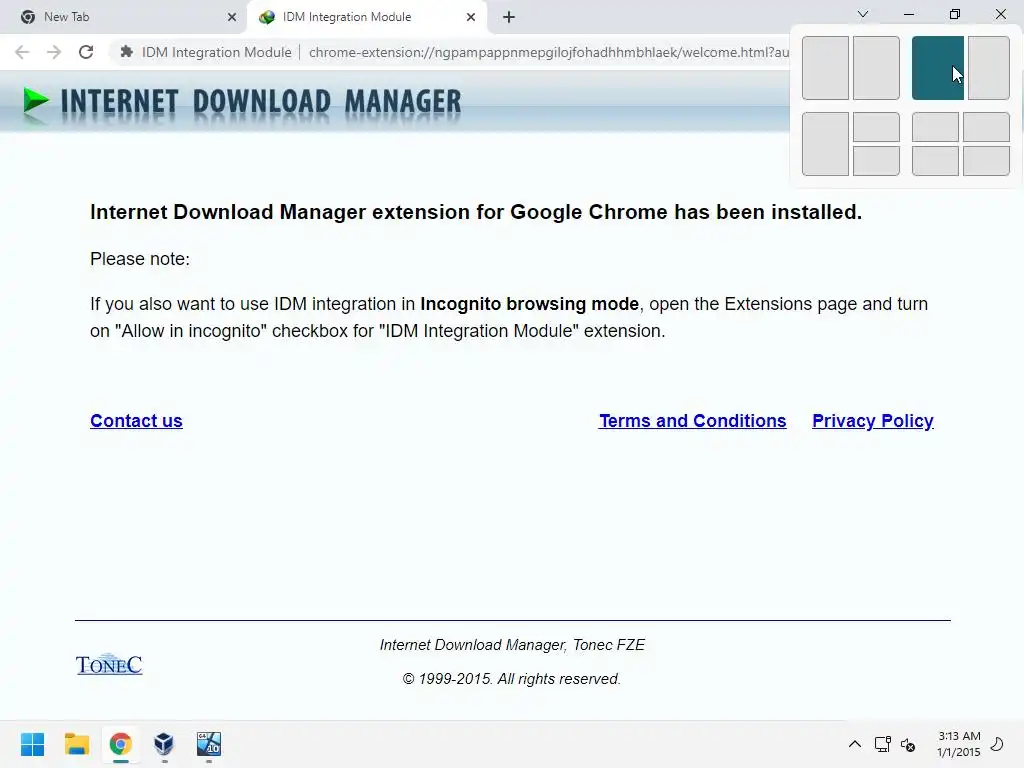
Task: Open the taskbar app right of VirtualBox
Action: coord(208,744)
